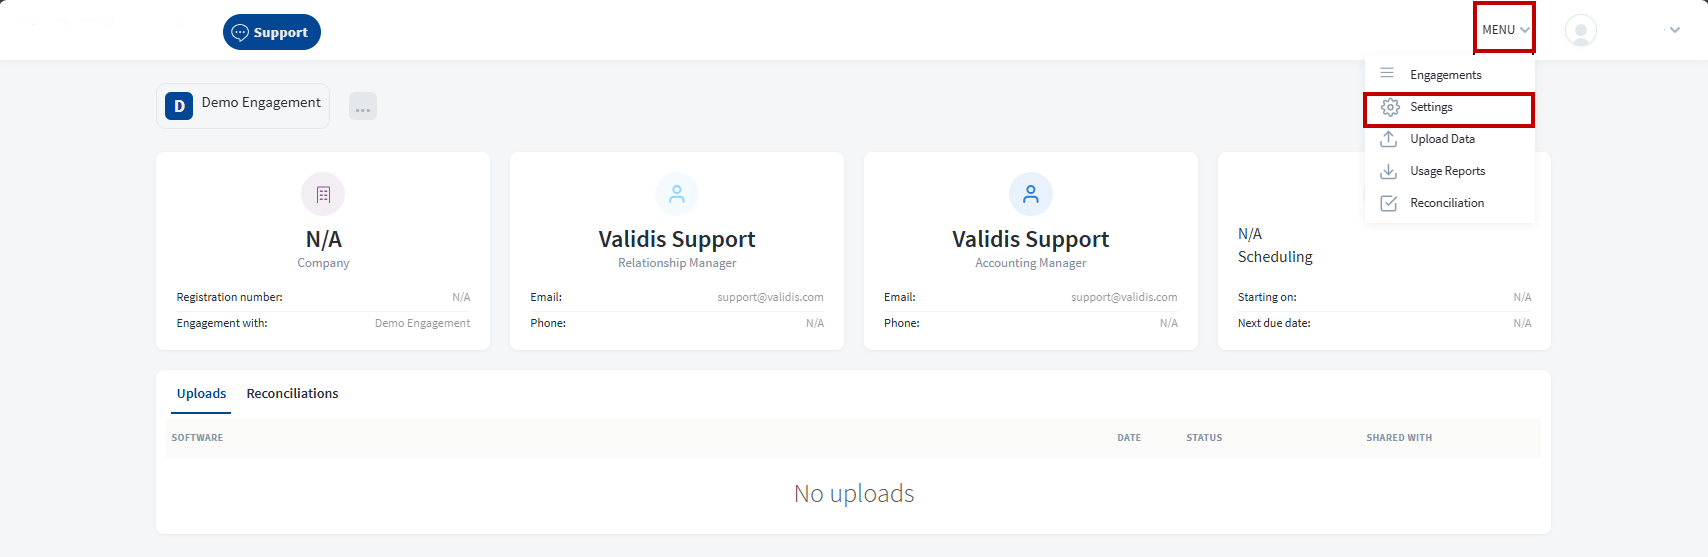Switch to the Reconciliations tab

tap(292, 393)
